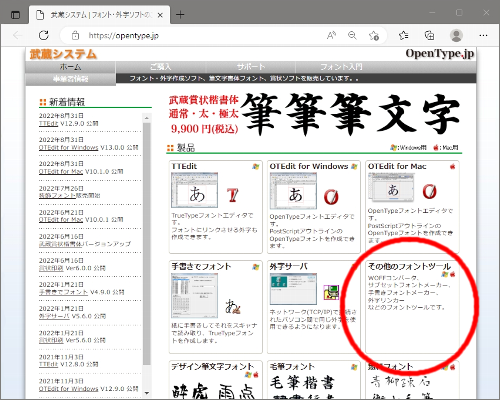Screen dimensions: 500x400
Task: Click the red T TTEdit icon
Action: click(x=233, y=195)
